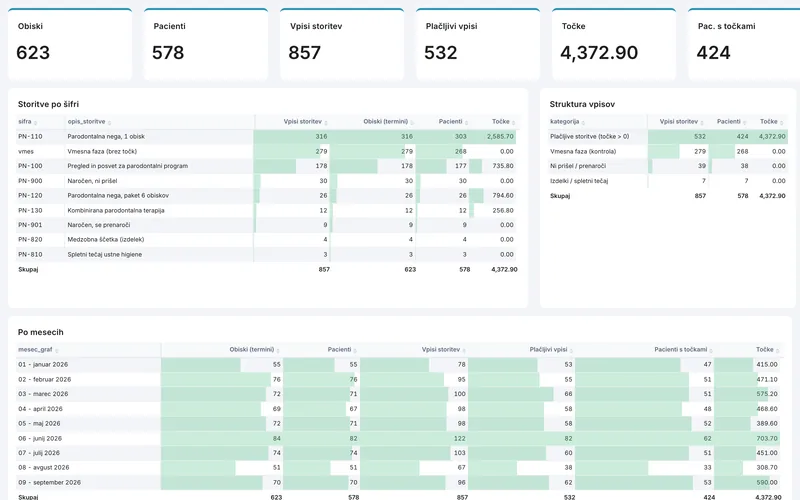Sort Storitve po šifri table by Točke icon
Viewport: 800px width, 500px height.
point(513,123)
